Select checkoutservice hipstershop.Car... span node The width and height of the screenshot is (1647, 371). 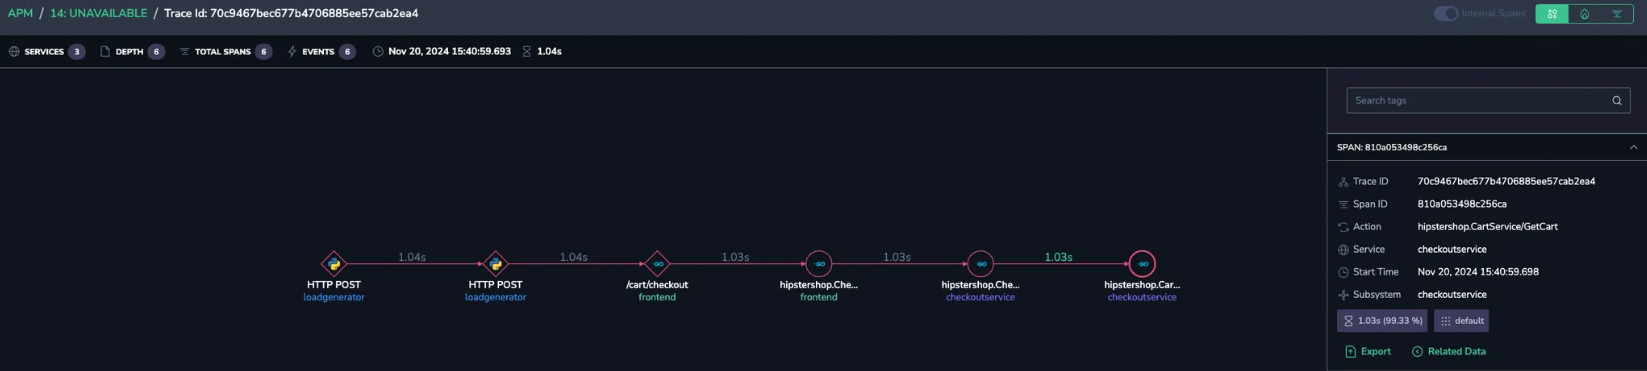1142,264
